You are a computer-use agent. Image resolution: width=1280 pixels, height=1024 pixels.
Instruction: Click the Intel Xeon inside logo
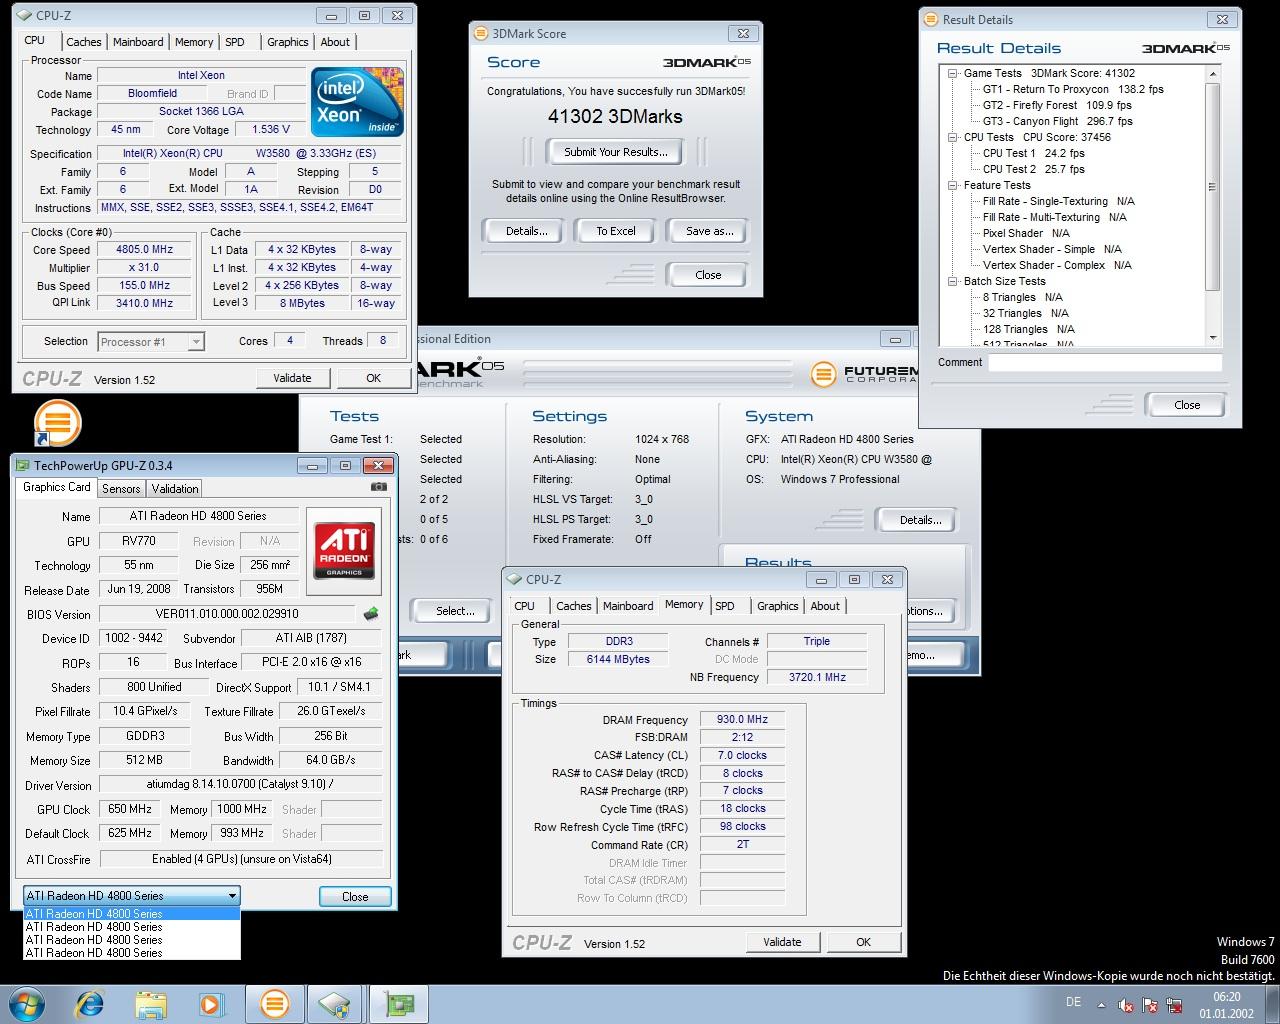point(357,101)
